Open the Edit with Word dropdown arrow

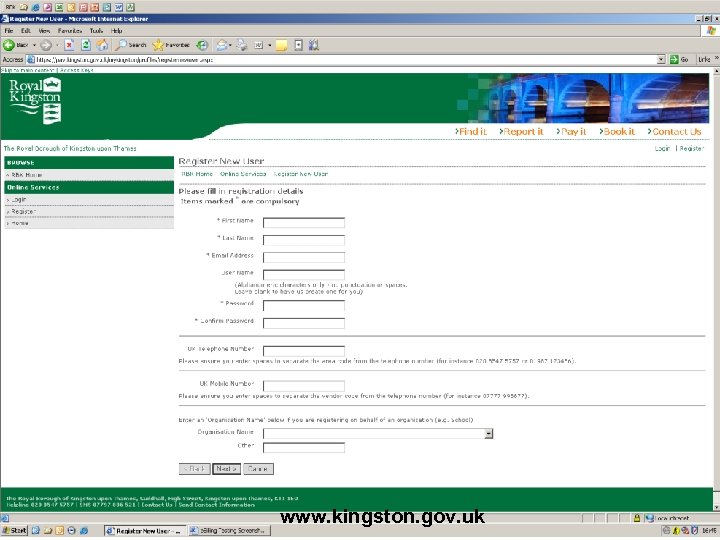coord(270,45)
